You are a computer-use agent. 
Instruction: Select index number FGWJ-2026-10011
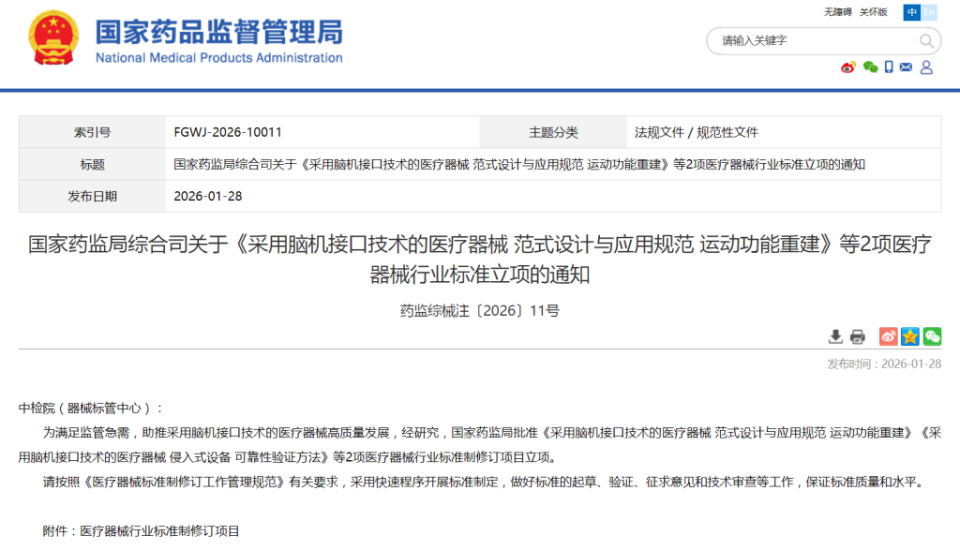[x=228, y=132]
